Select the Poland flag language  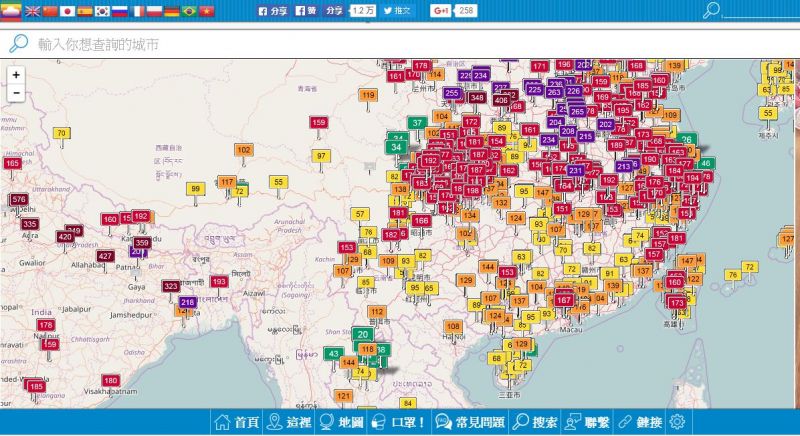(x=154, y=11)
